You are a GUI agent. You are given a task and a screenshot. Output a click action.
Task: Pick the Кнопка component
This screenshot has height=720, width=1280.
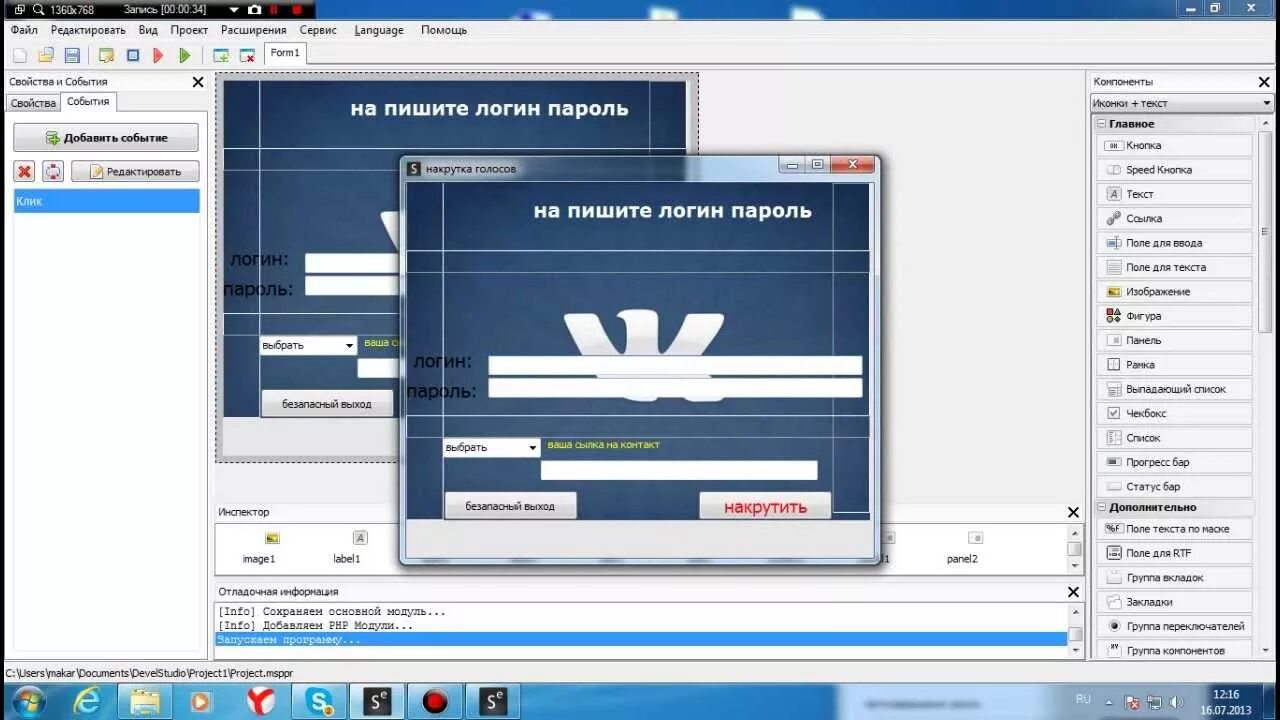1175,145
